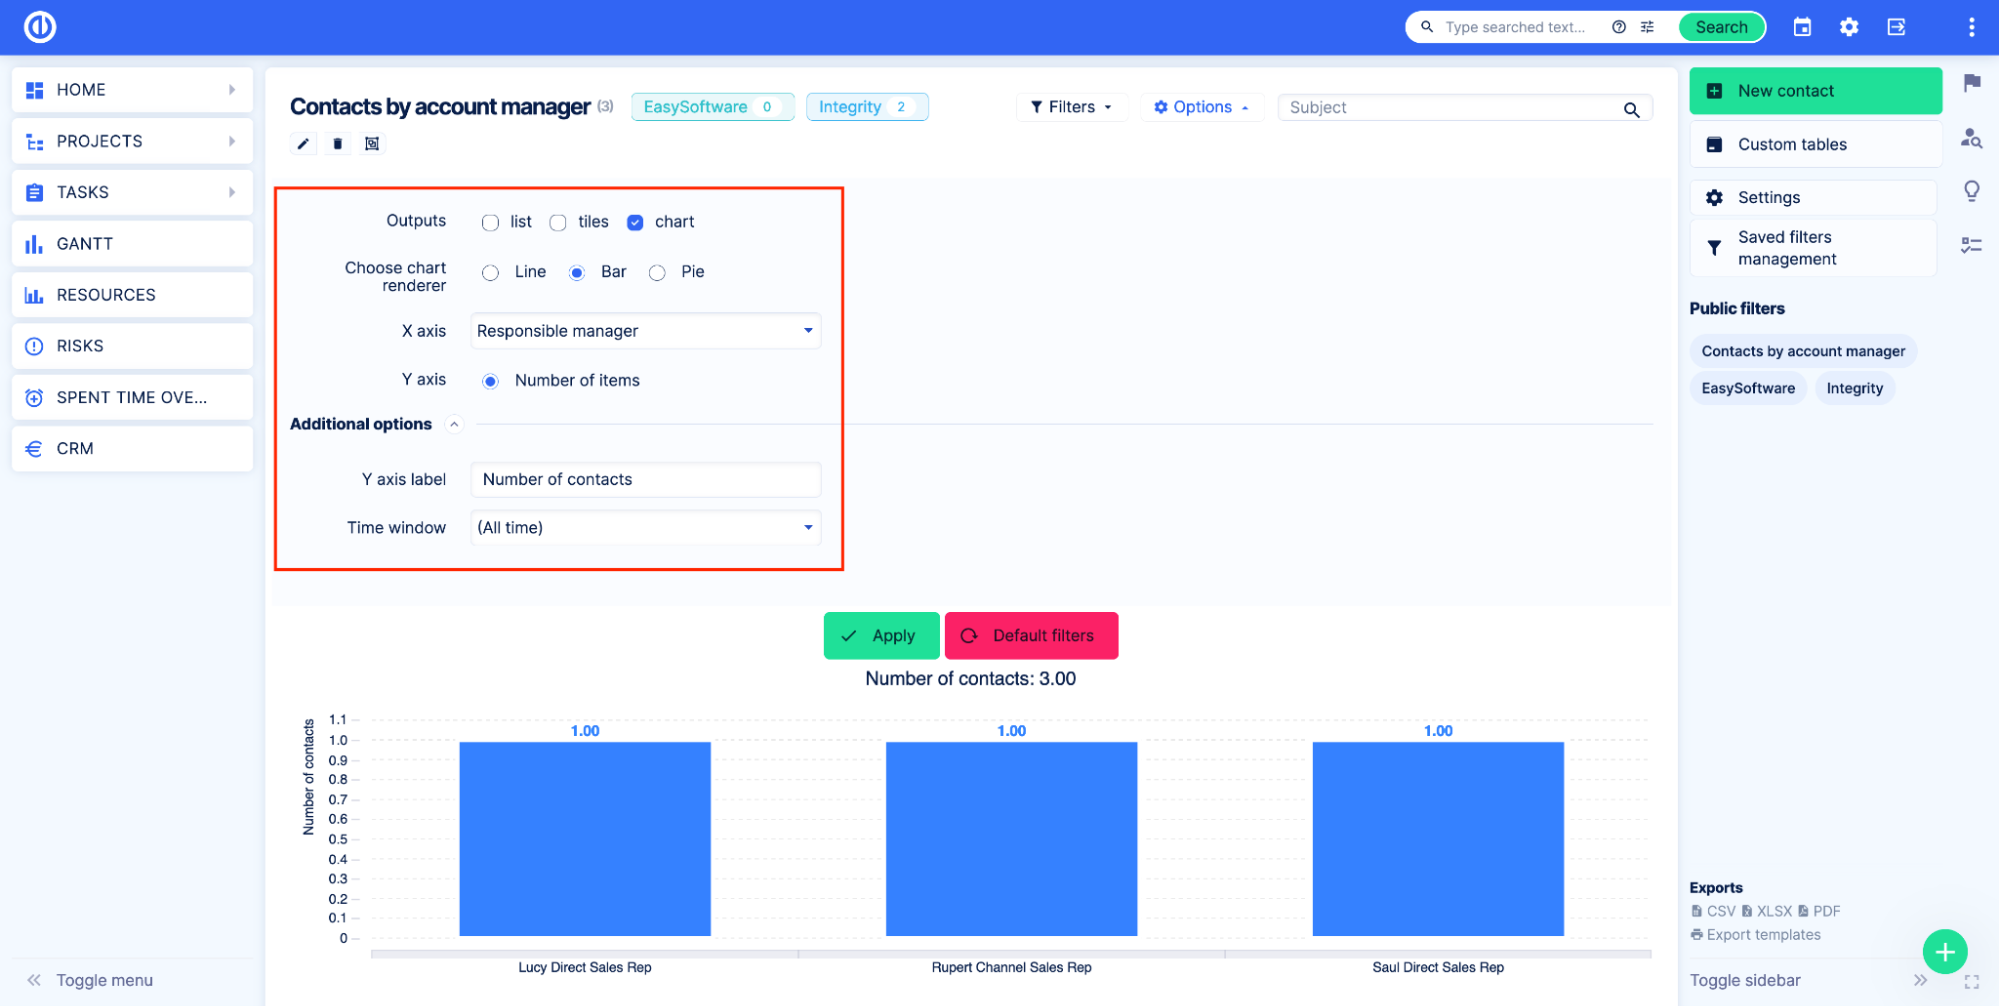This screenshot has width=1999, height=1007.
Task: Open the Gantt menu item
Action: coord(131,244)
